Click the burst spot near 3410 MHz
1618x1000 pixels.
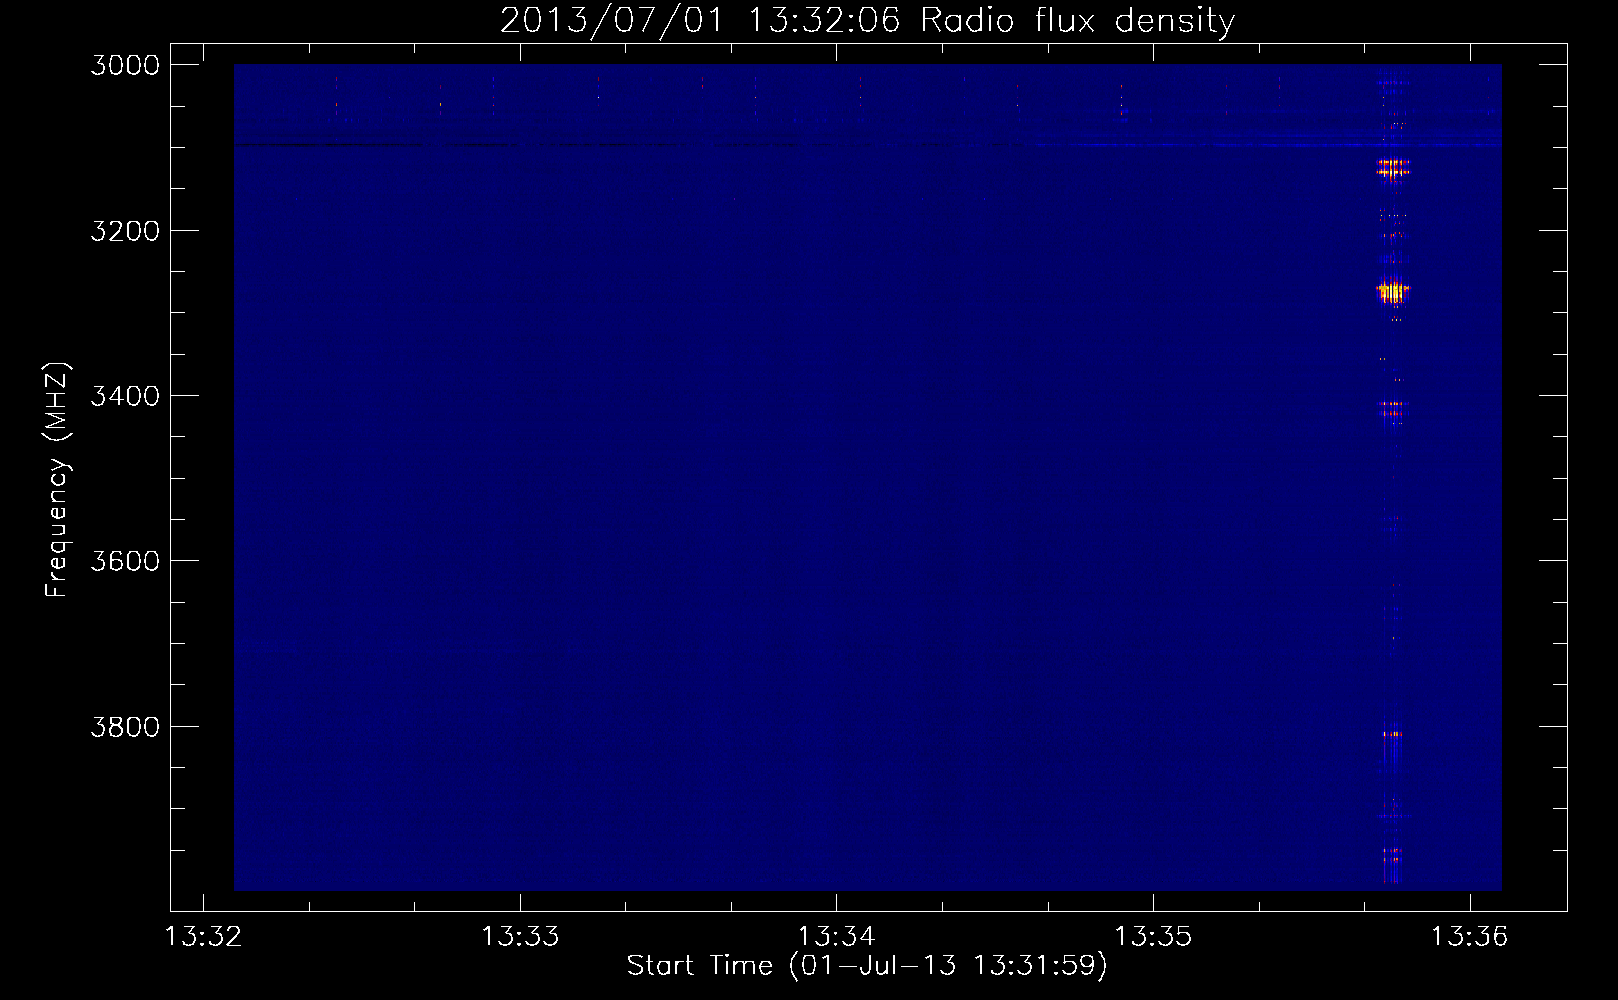pyautogui.click(x=1392, y=409)
